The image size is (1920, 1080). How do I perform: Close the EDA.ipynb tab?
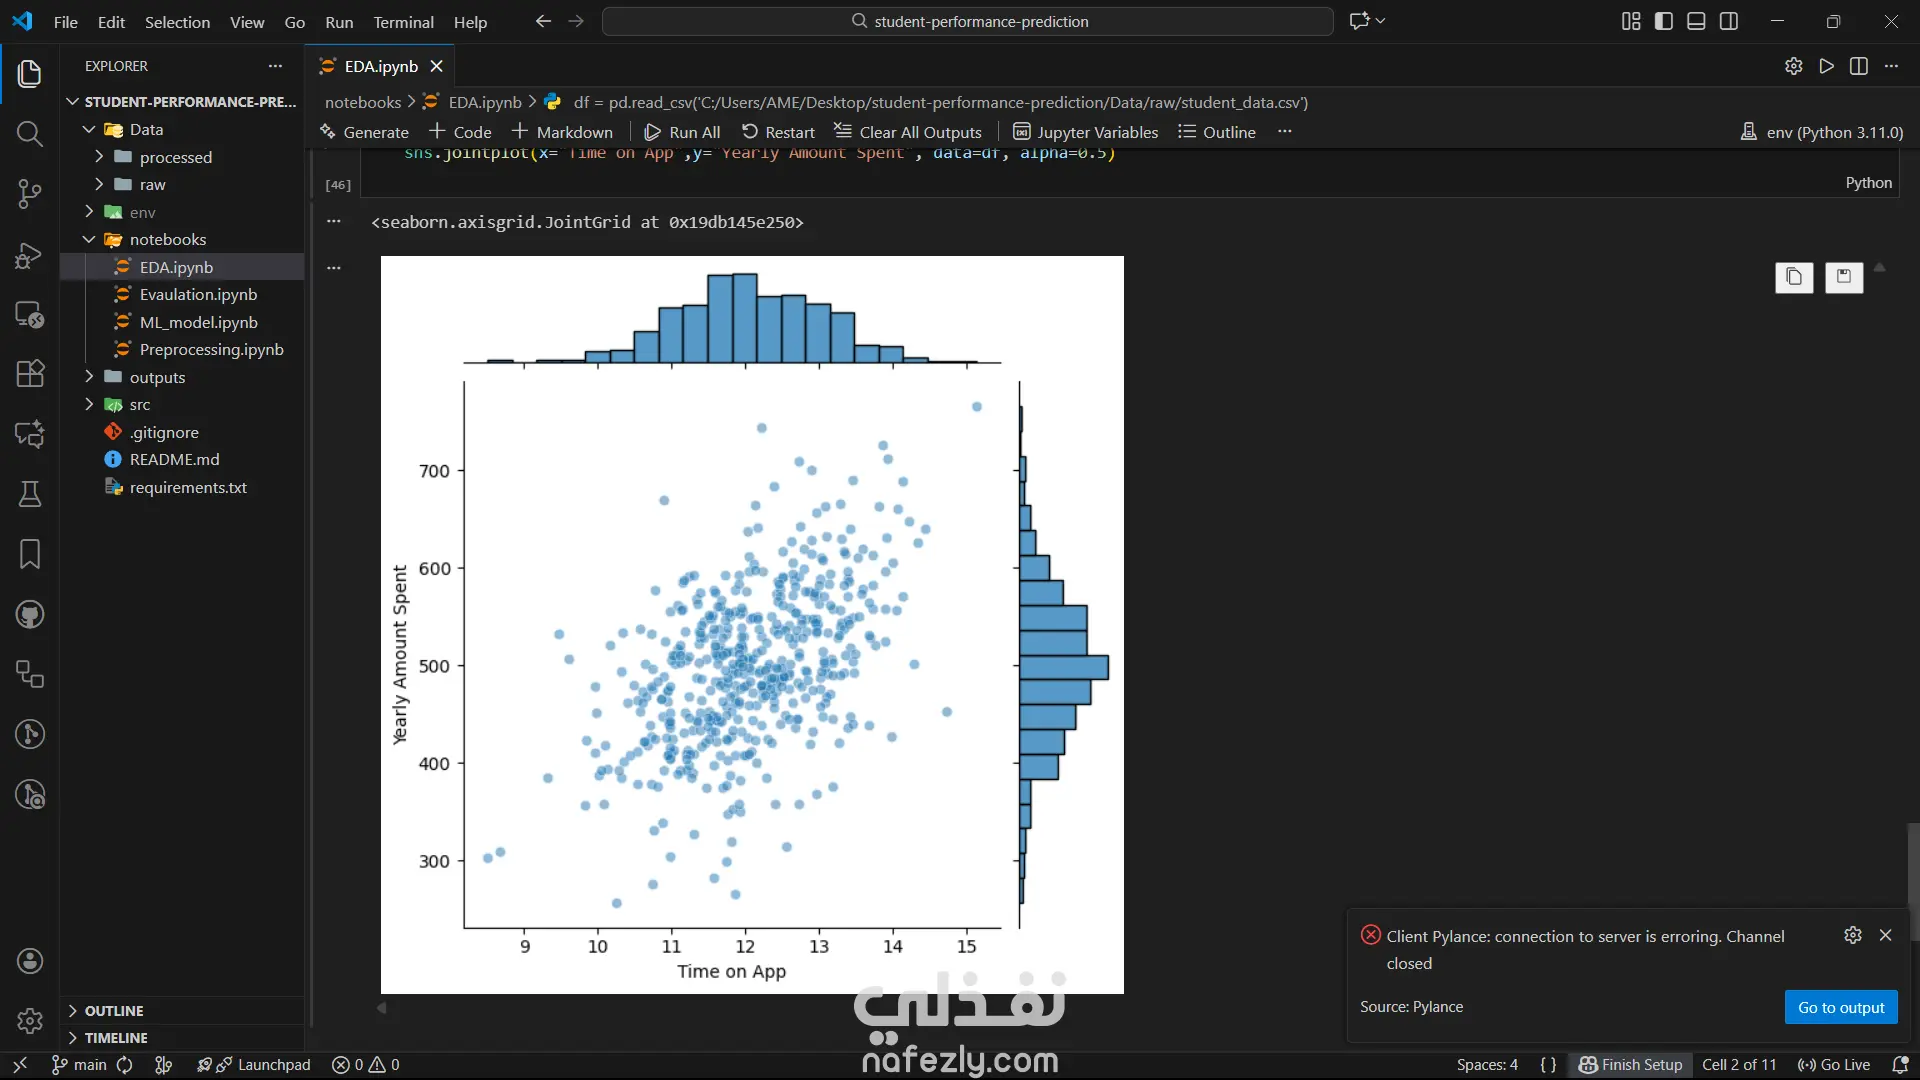click(436, 66)
